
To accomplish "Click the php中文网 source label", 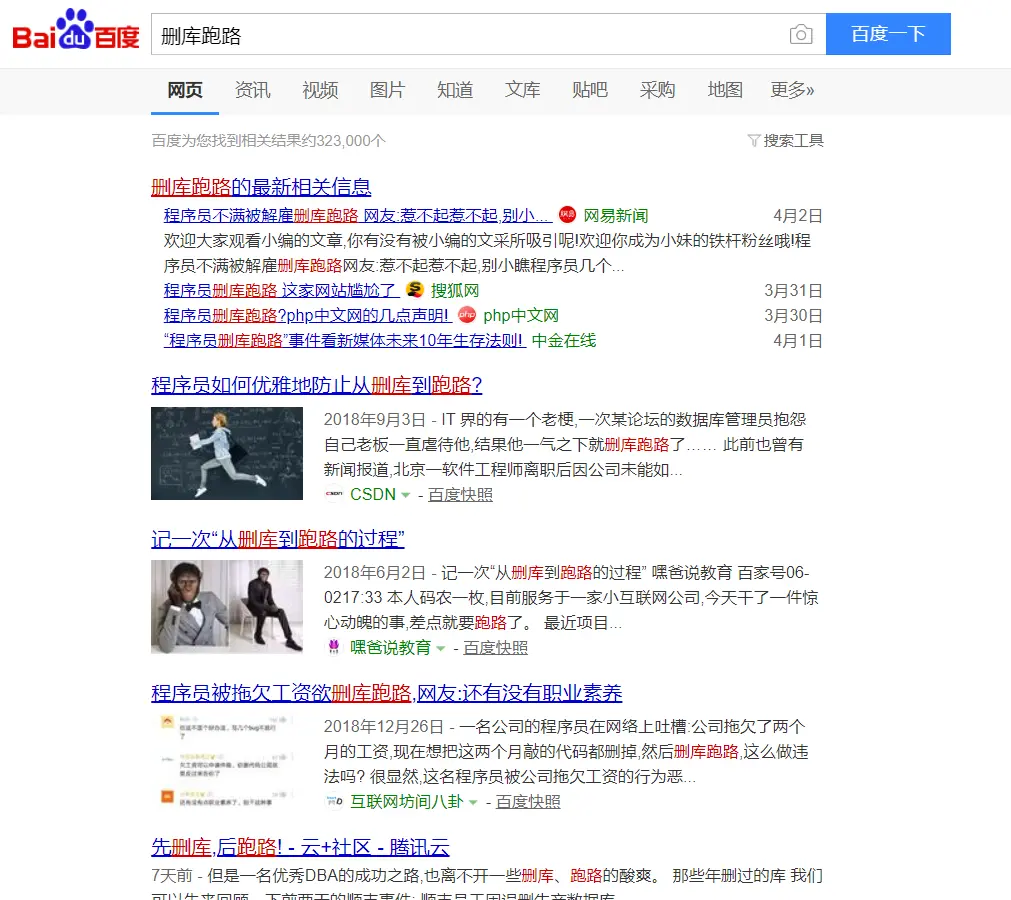I will click(521, 315).
